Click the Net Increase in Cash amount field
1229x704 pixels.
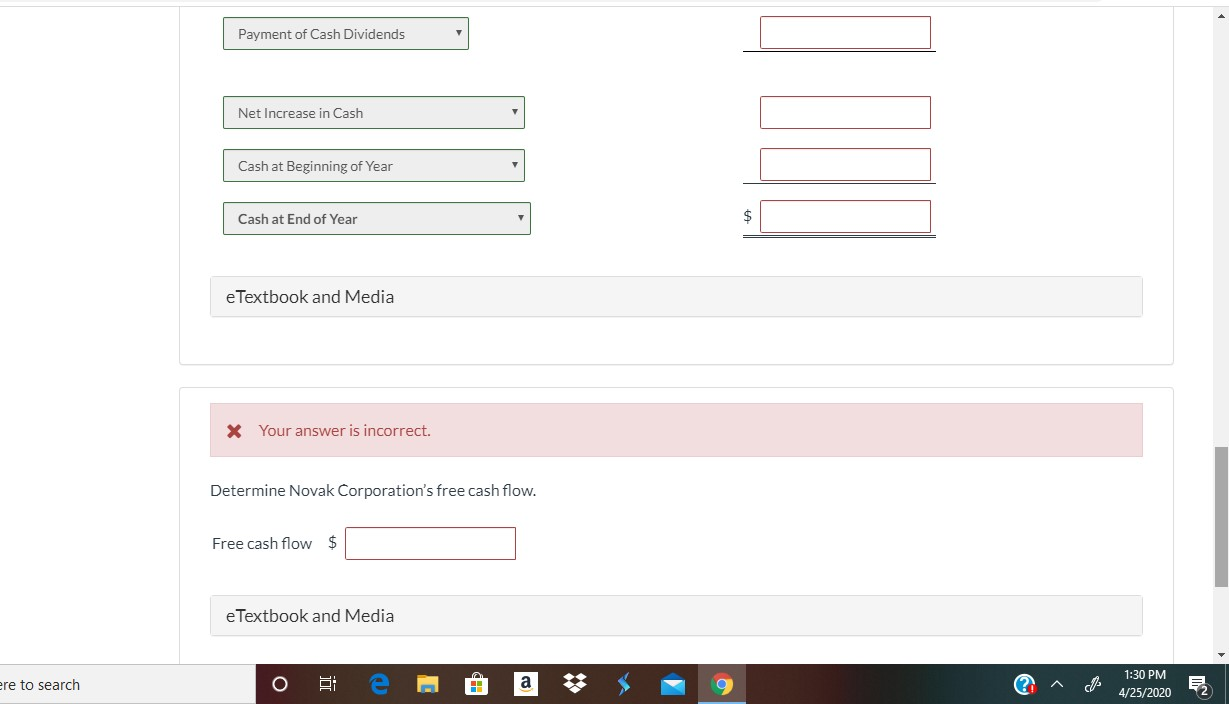click(x=845, y=112)
